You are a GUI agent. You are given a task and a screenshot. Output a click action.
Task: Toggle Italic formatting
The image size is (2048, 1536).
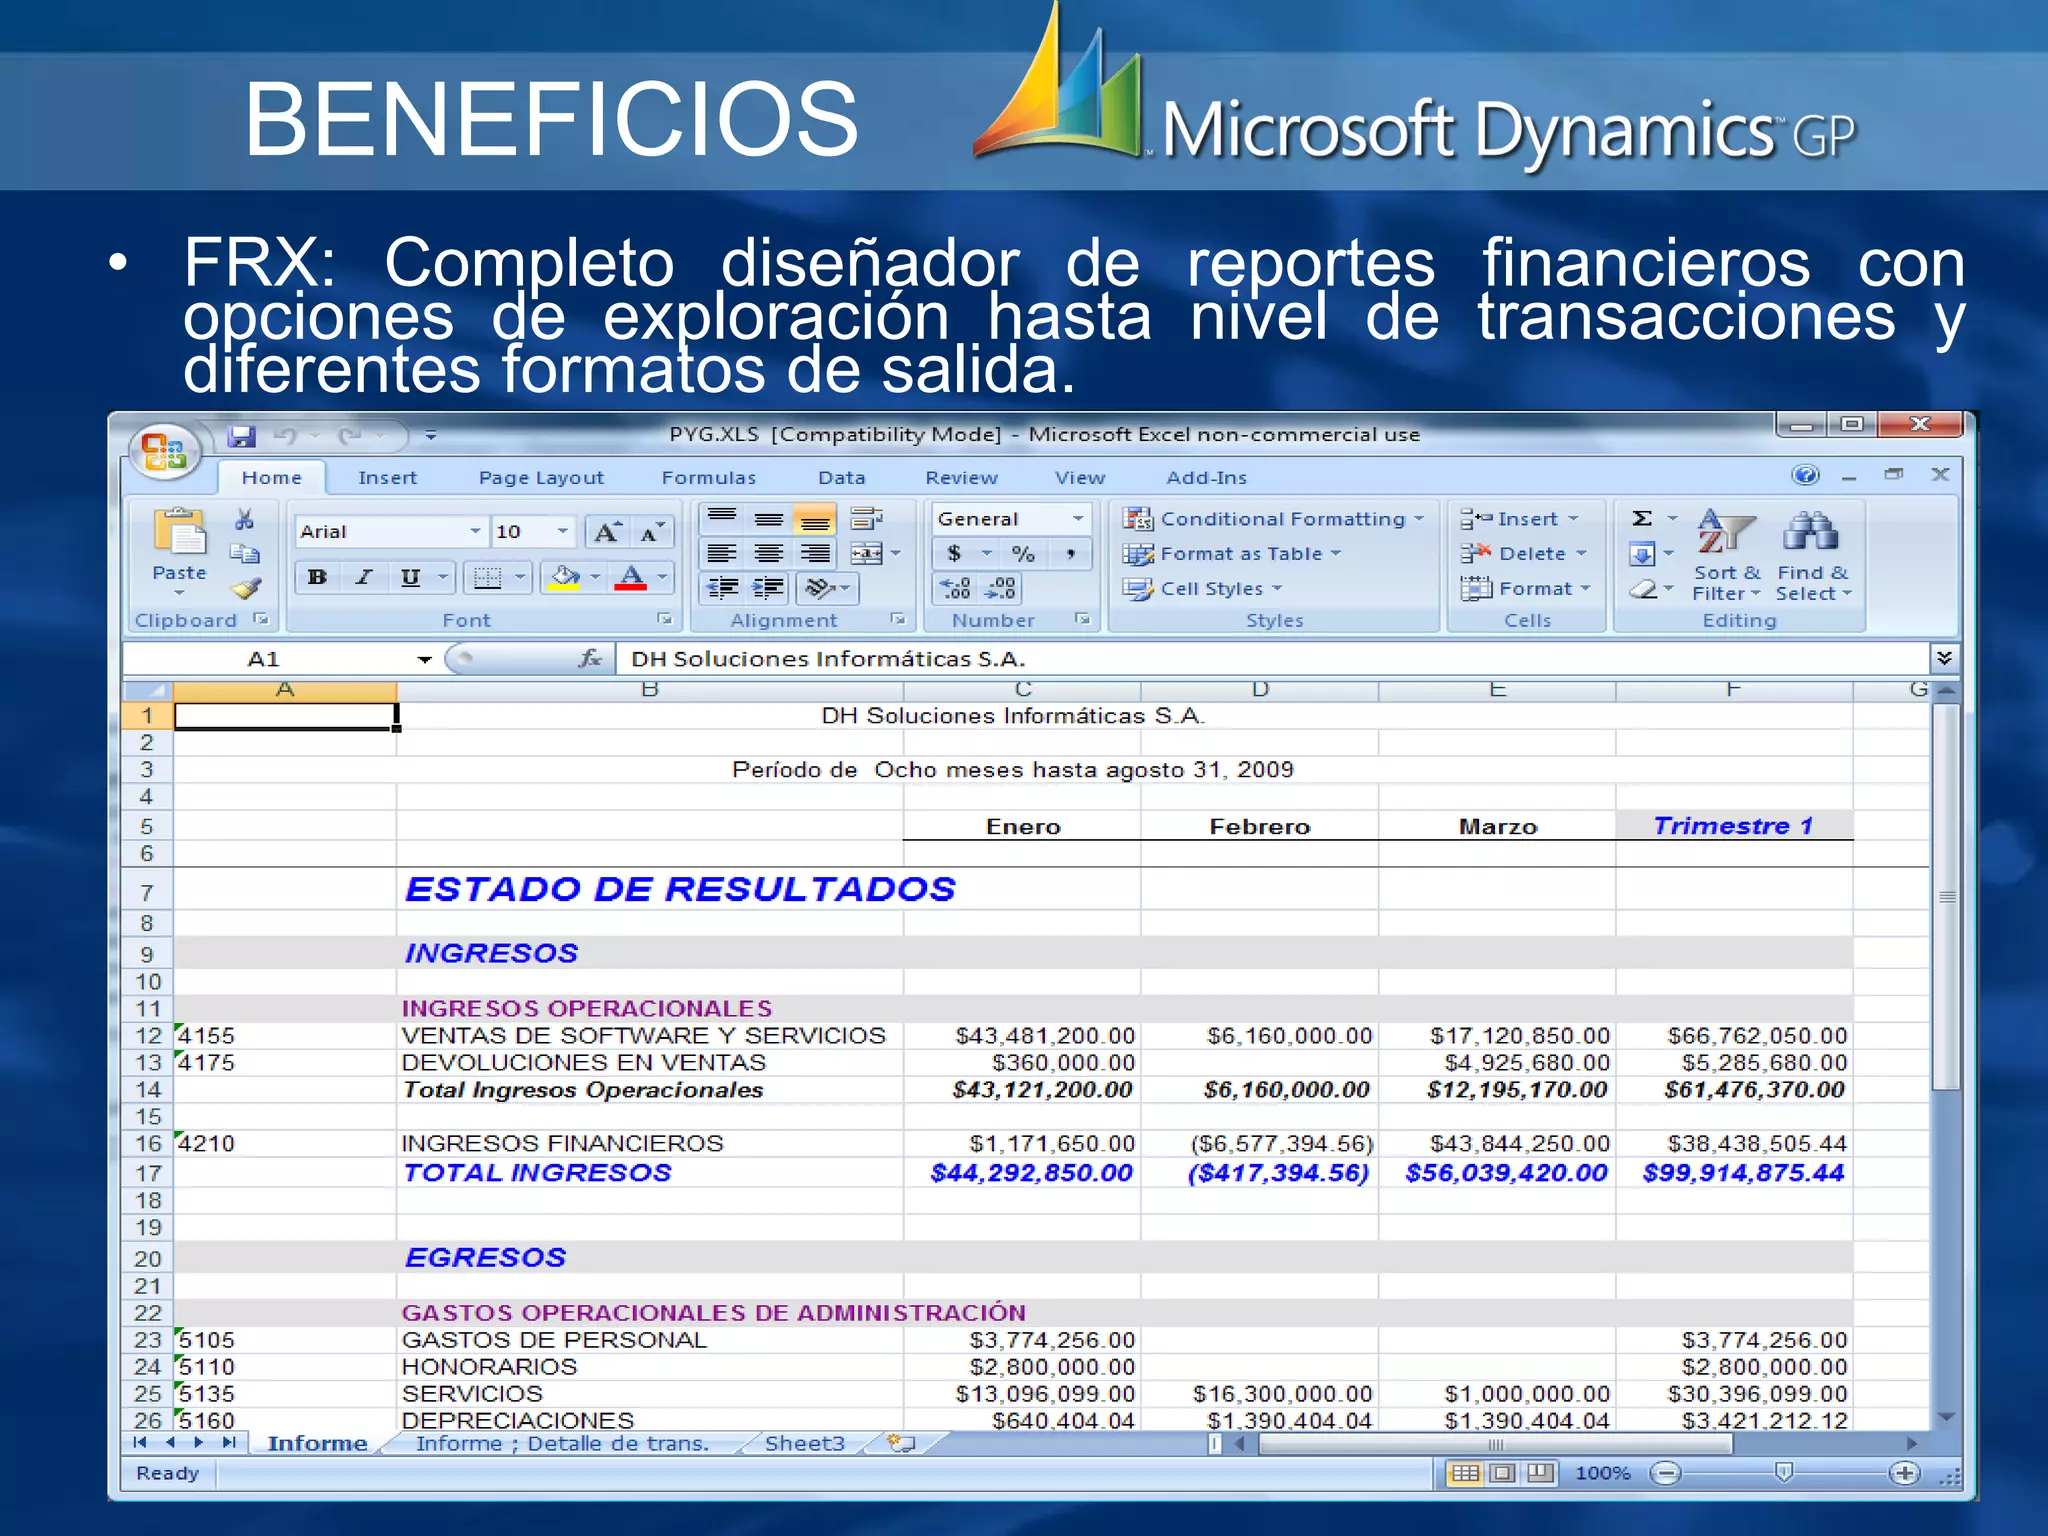364,577
